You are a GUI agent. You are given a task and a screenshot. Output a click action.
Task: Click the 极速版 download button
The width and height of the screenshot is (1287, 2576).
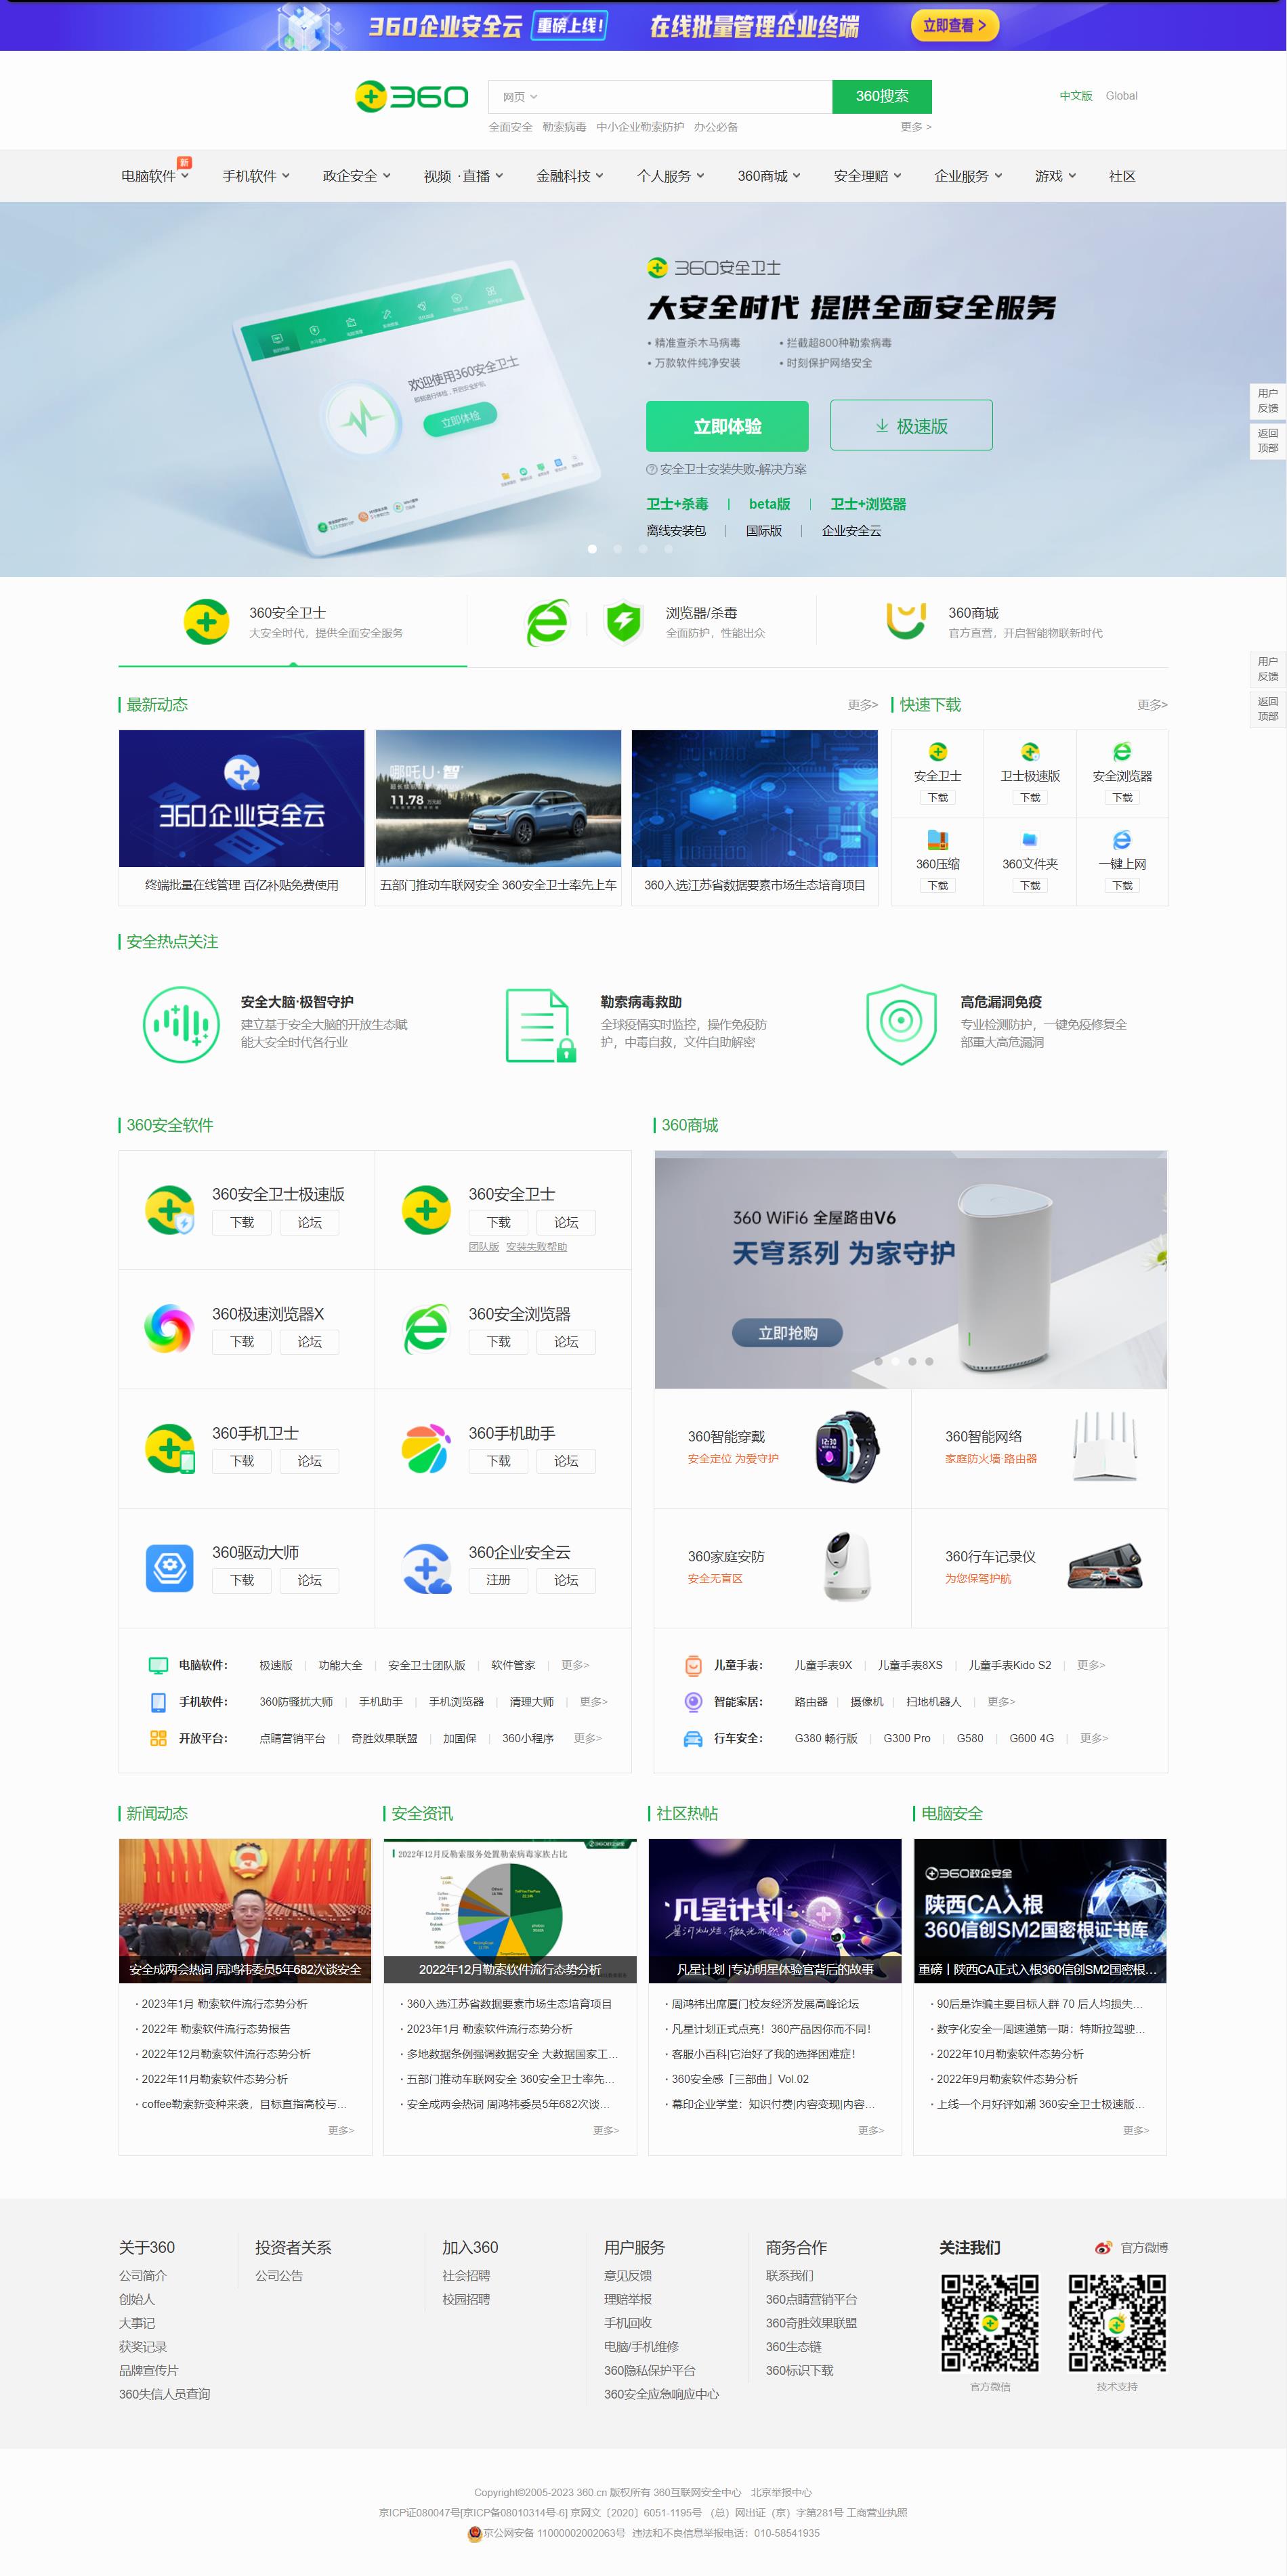[x=911, y=426]
